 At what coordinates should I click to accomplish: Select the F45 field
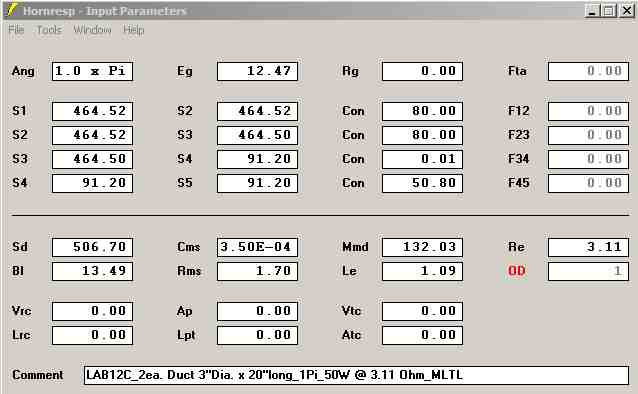(x=588, y=183)
